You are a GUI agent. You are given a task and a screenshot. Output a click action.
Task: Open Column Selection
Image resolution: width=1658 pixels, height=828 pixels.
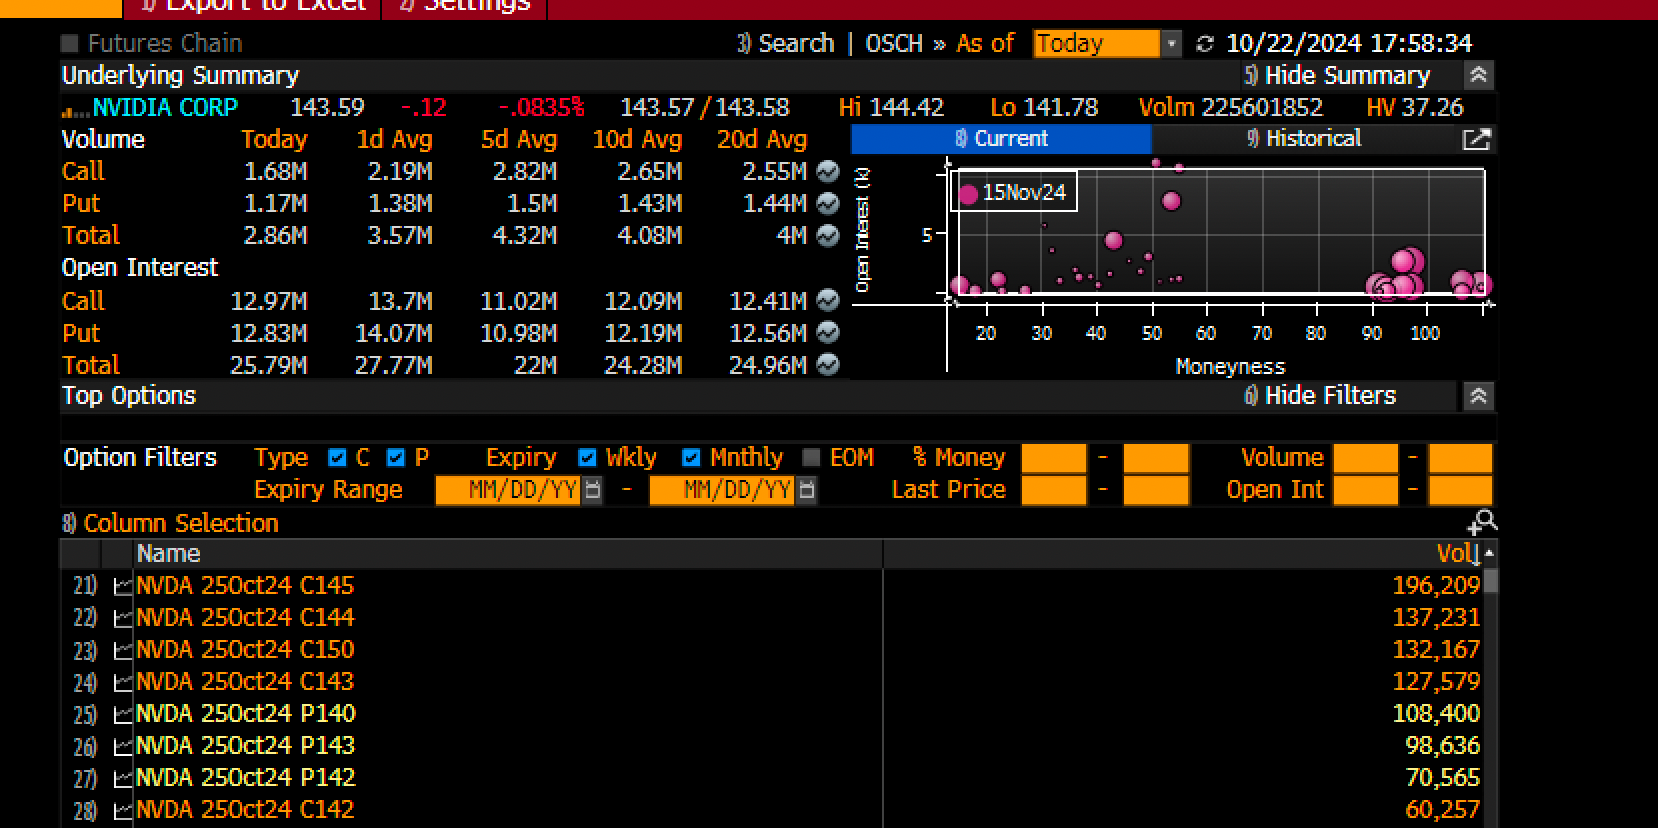[x=170, y=523]
